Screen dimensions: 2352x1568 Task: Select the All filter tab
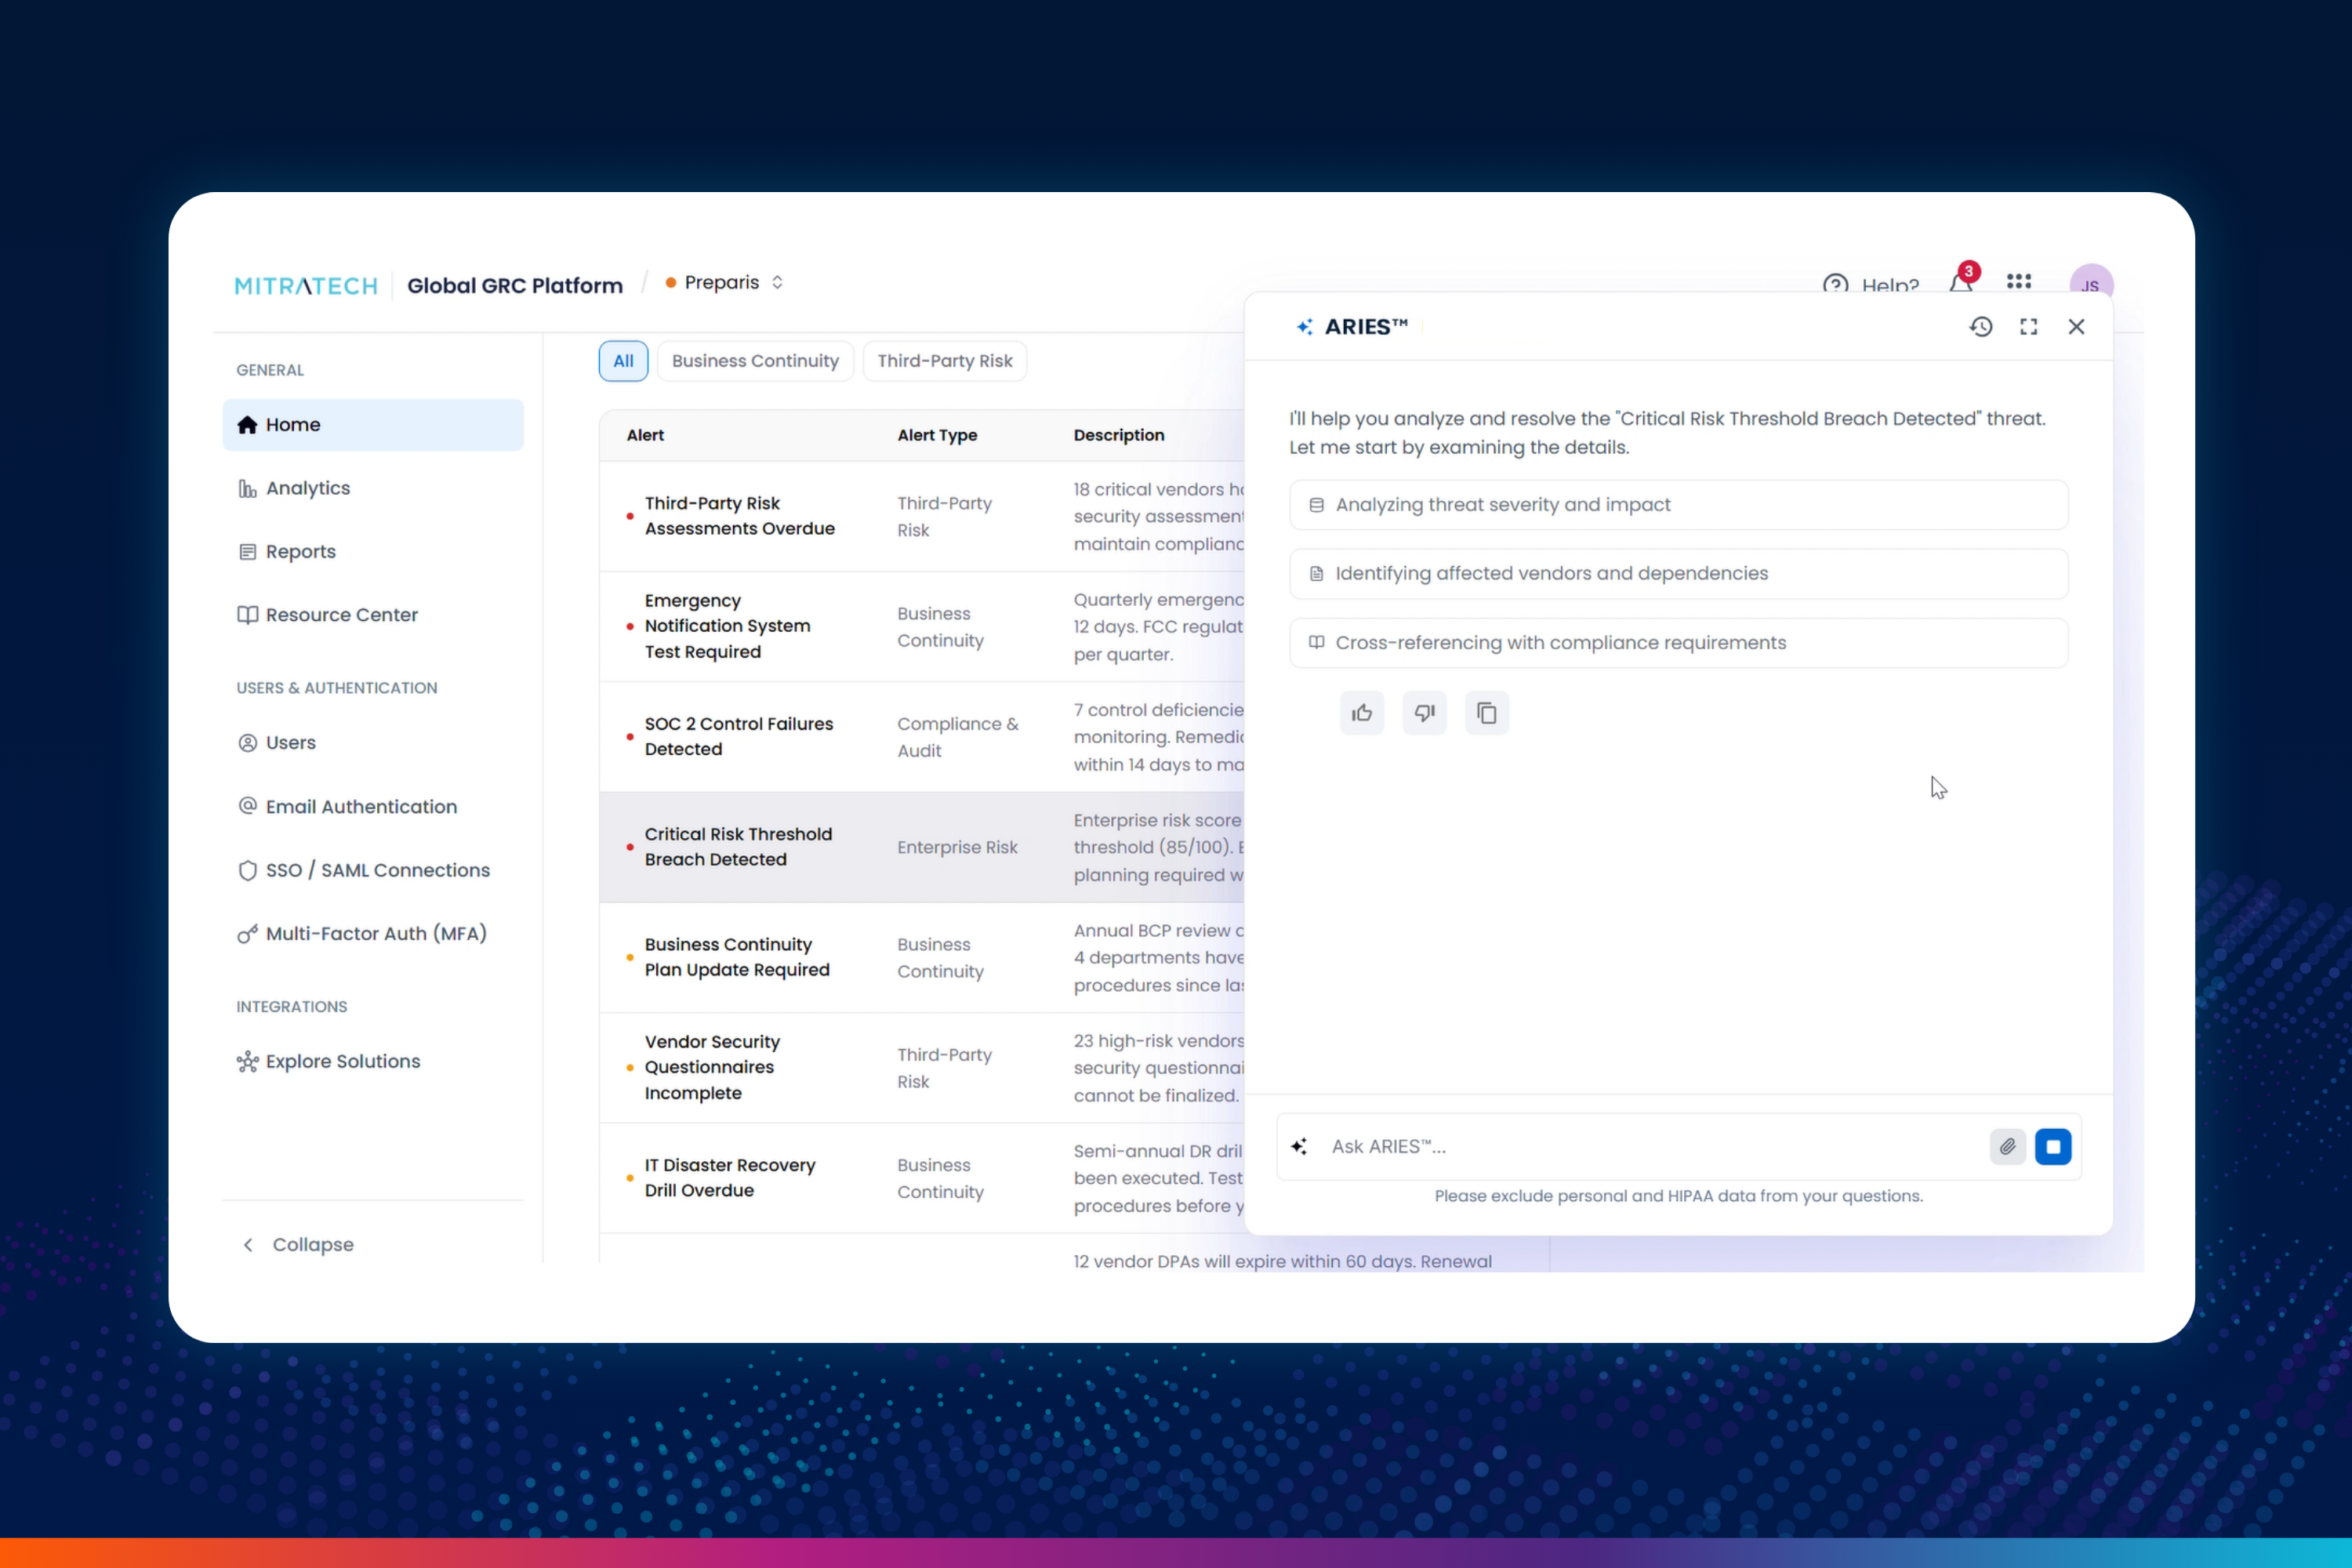623,361
